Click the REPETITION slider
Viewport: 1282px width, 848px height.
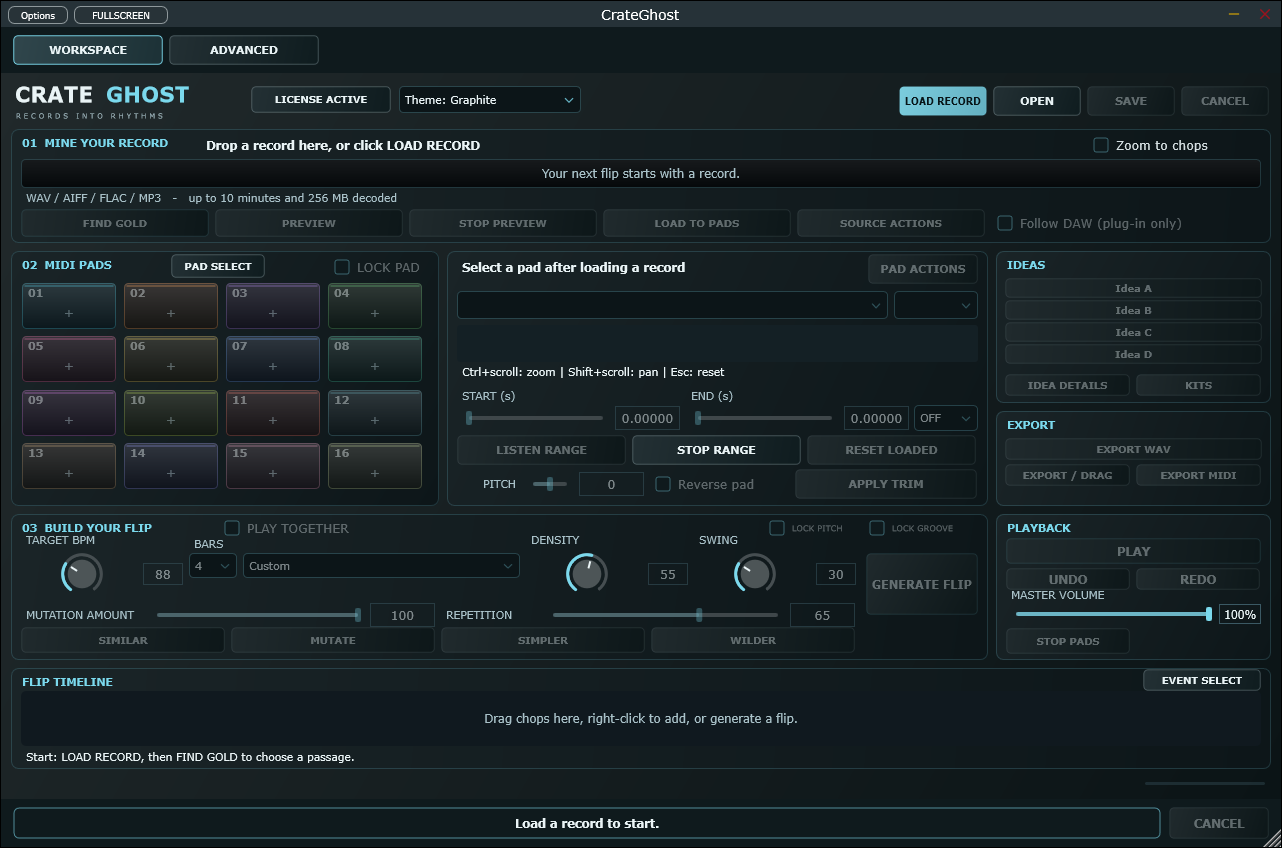(665, 615)
